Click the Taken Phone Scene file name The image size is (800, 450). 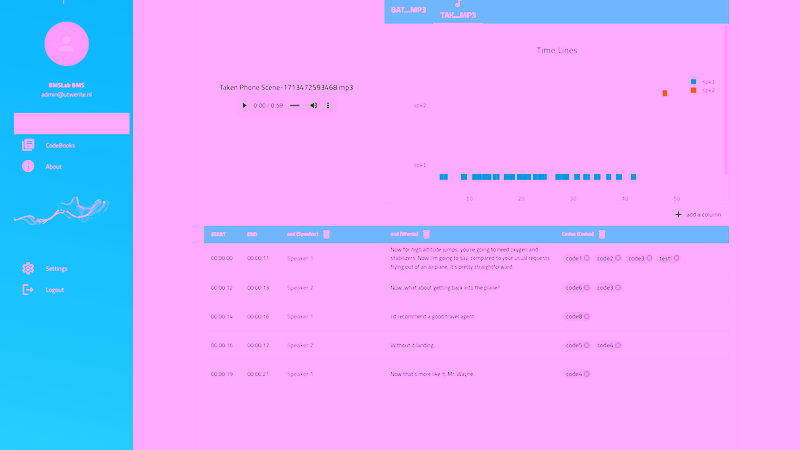[x=286, y=87]
